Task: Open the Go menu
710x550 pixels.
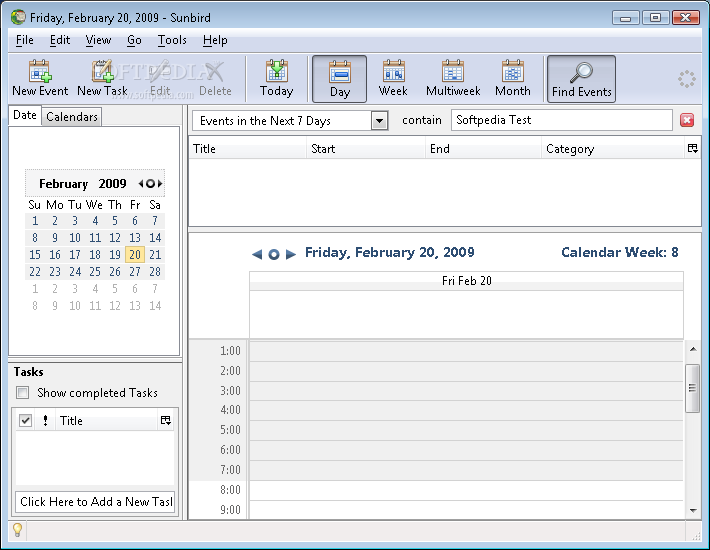Action: click(x=134, y=40)
